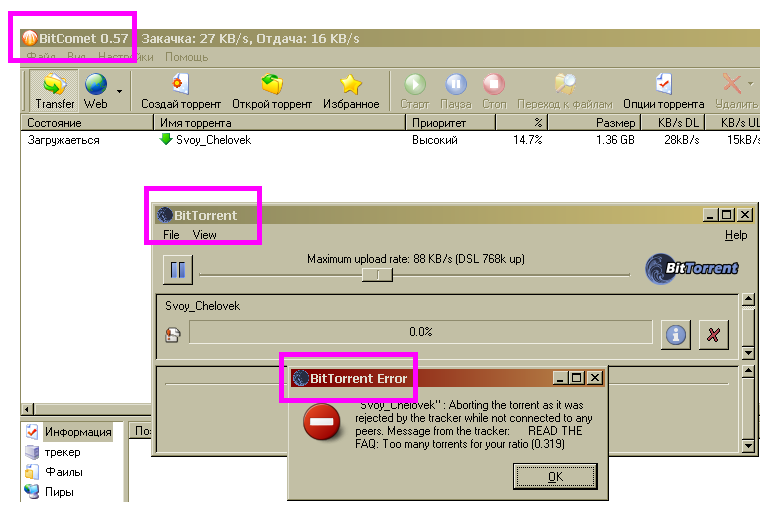Click the Информация checkmark page icon
The width and height of the screenshot is (784, 528).
coord(32,432)
